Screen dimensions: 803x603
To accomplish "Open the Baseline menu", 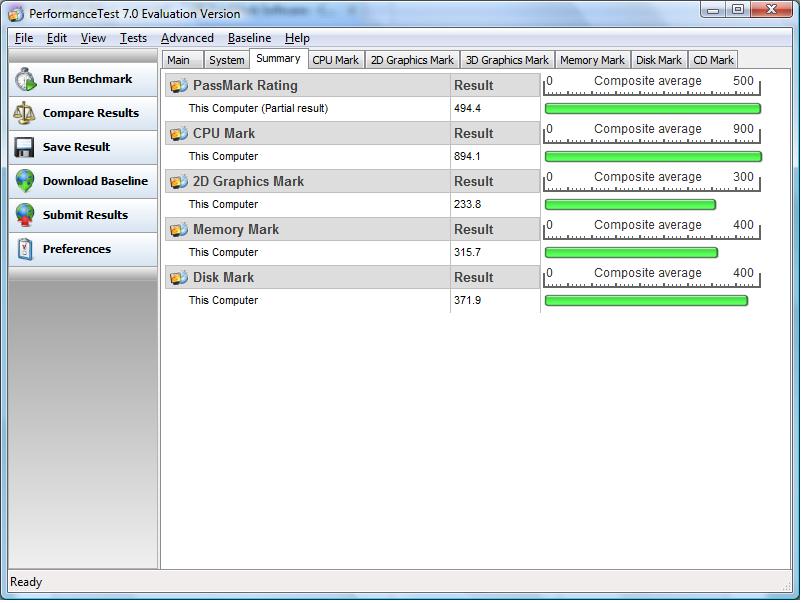I will click(x=249, y=38).
